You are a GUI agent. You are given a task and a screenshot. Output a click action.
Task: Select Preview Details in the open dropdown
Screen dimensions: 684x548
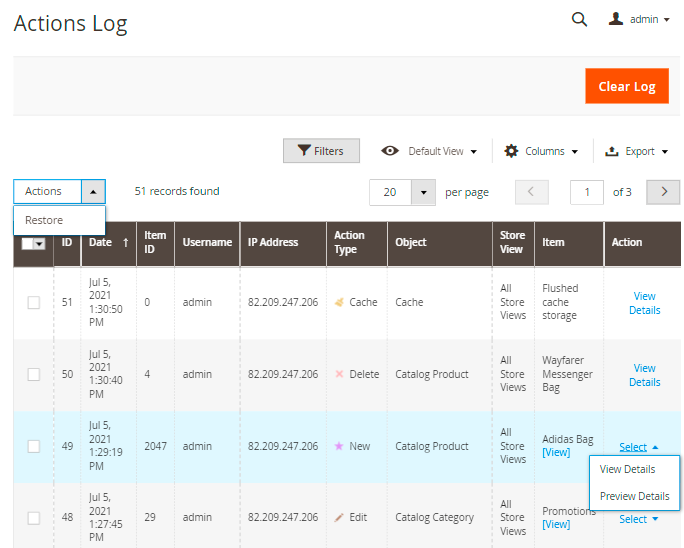(x=634, y=496)
